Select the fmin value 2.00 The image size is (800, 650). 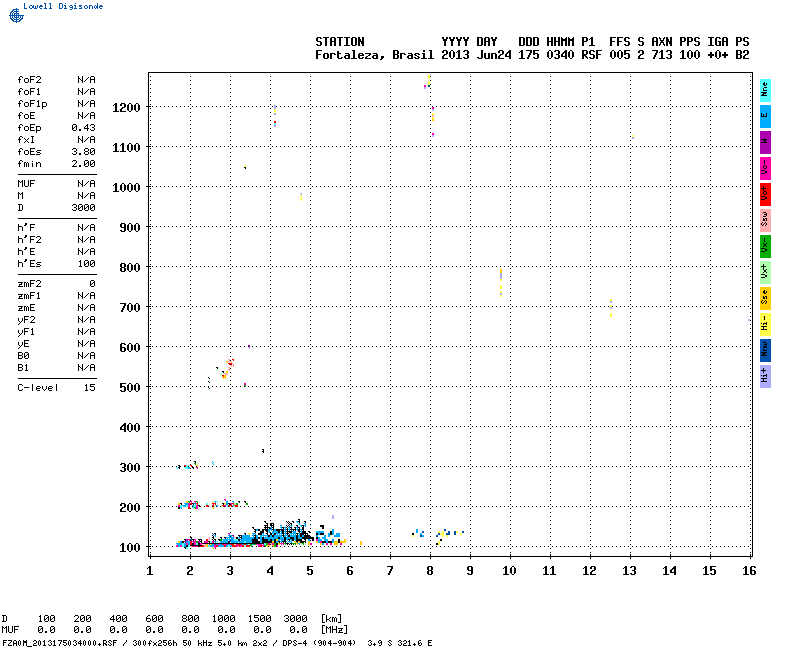[83, 163]
